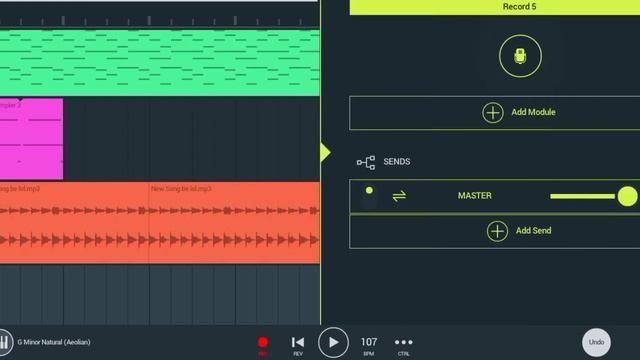This screenshot has height=360, width=640.
Task: Undo the last action
Action: (596, 342)
